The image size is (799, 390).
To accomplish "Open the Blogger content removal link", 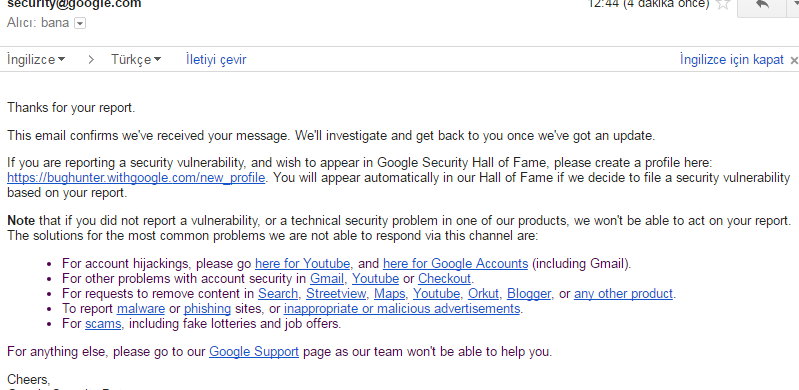I will point(529,294).
